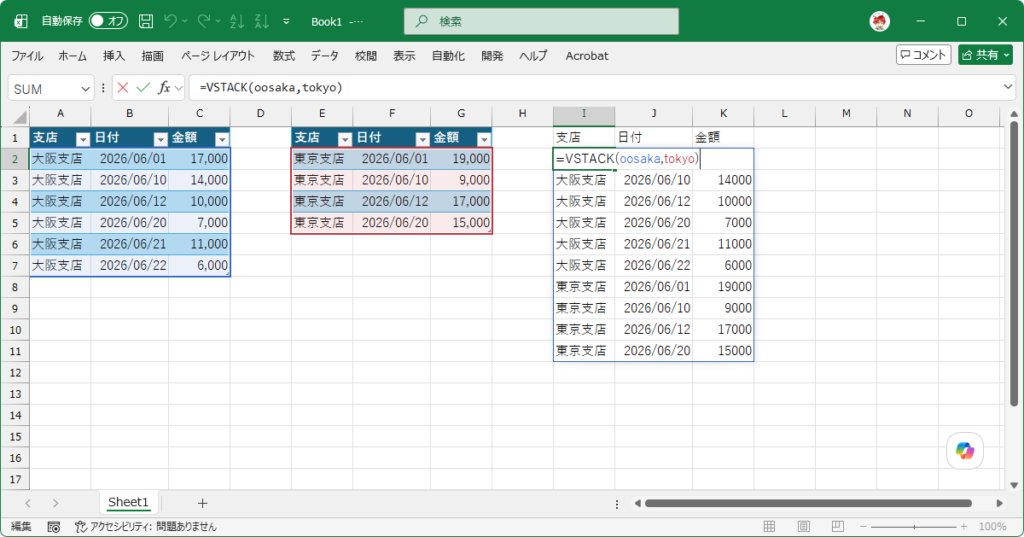The height and width of the screenshot is (537, 1024).
Task: Switch to the 自動化 tab
Action: pyautogui.click(x=448, y=56)
